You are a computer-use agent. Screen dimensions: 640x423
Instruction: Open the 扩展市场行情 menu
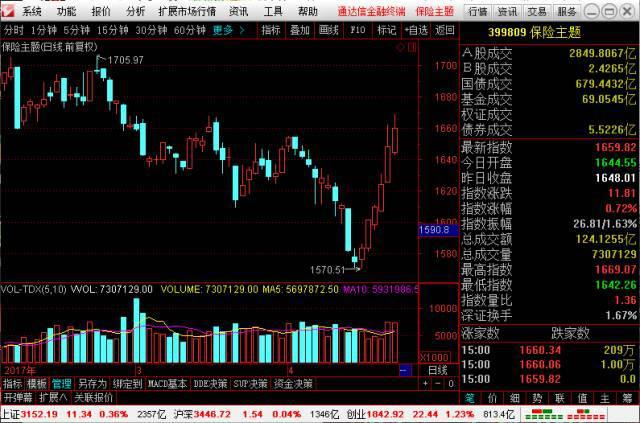187,11
